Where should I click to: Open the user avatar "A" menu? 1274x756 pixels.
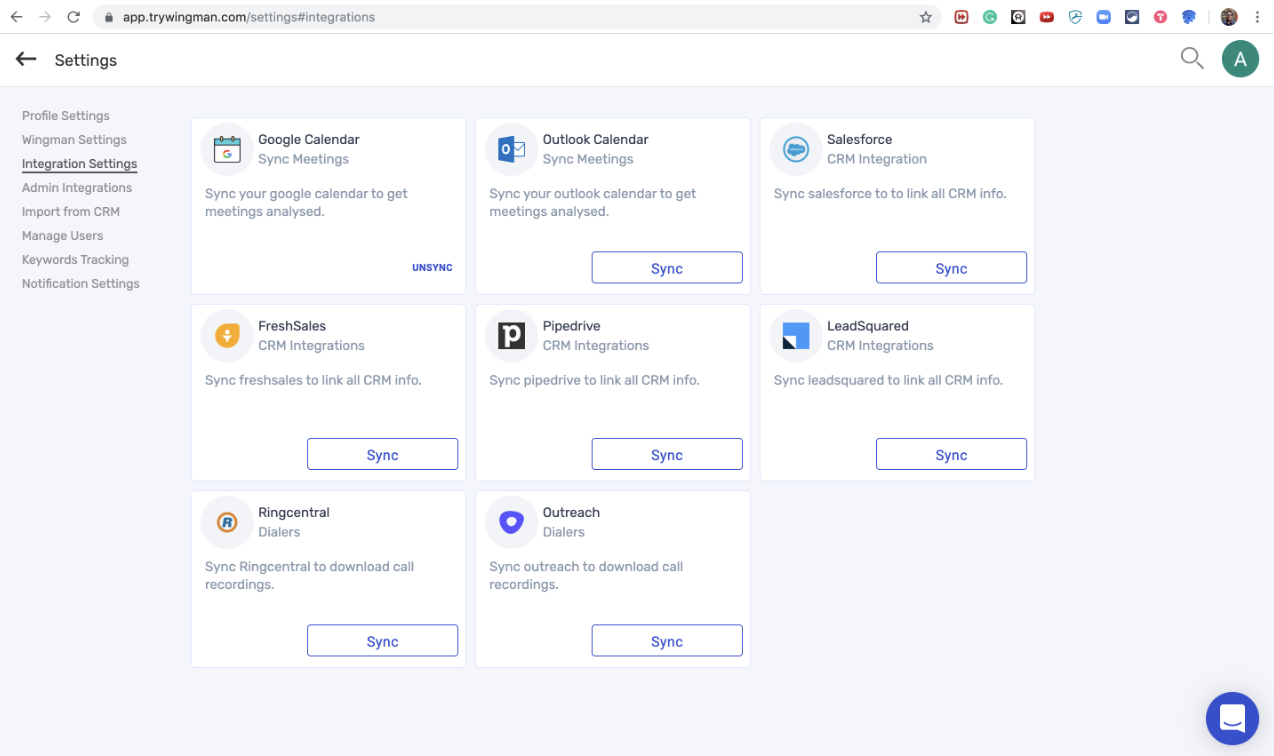point(1240,59)
